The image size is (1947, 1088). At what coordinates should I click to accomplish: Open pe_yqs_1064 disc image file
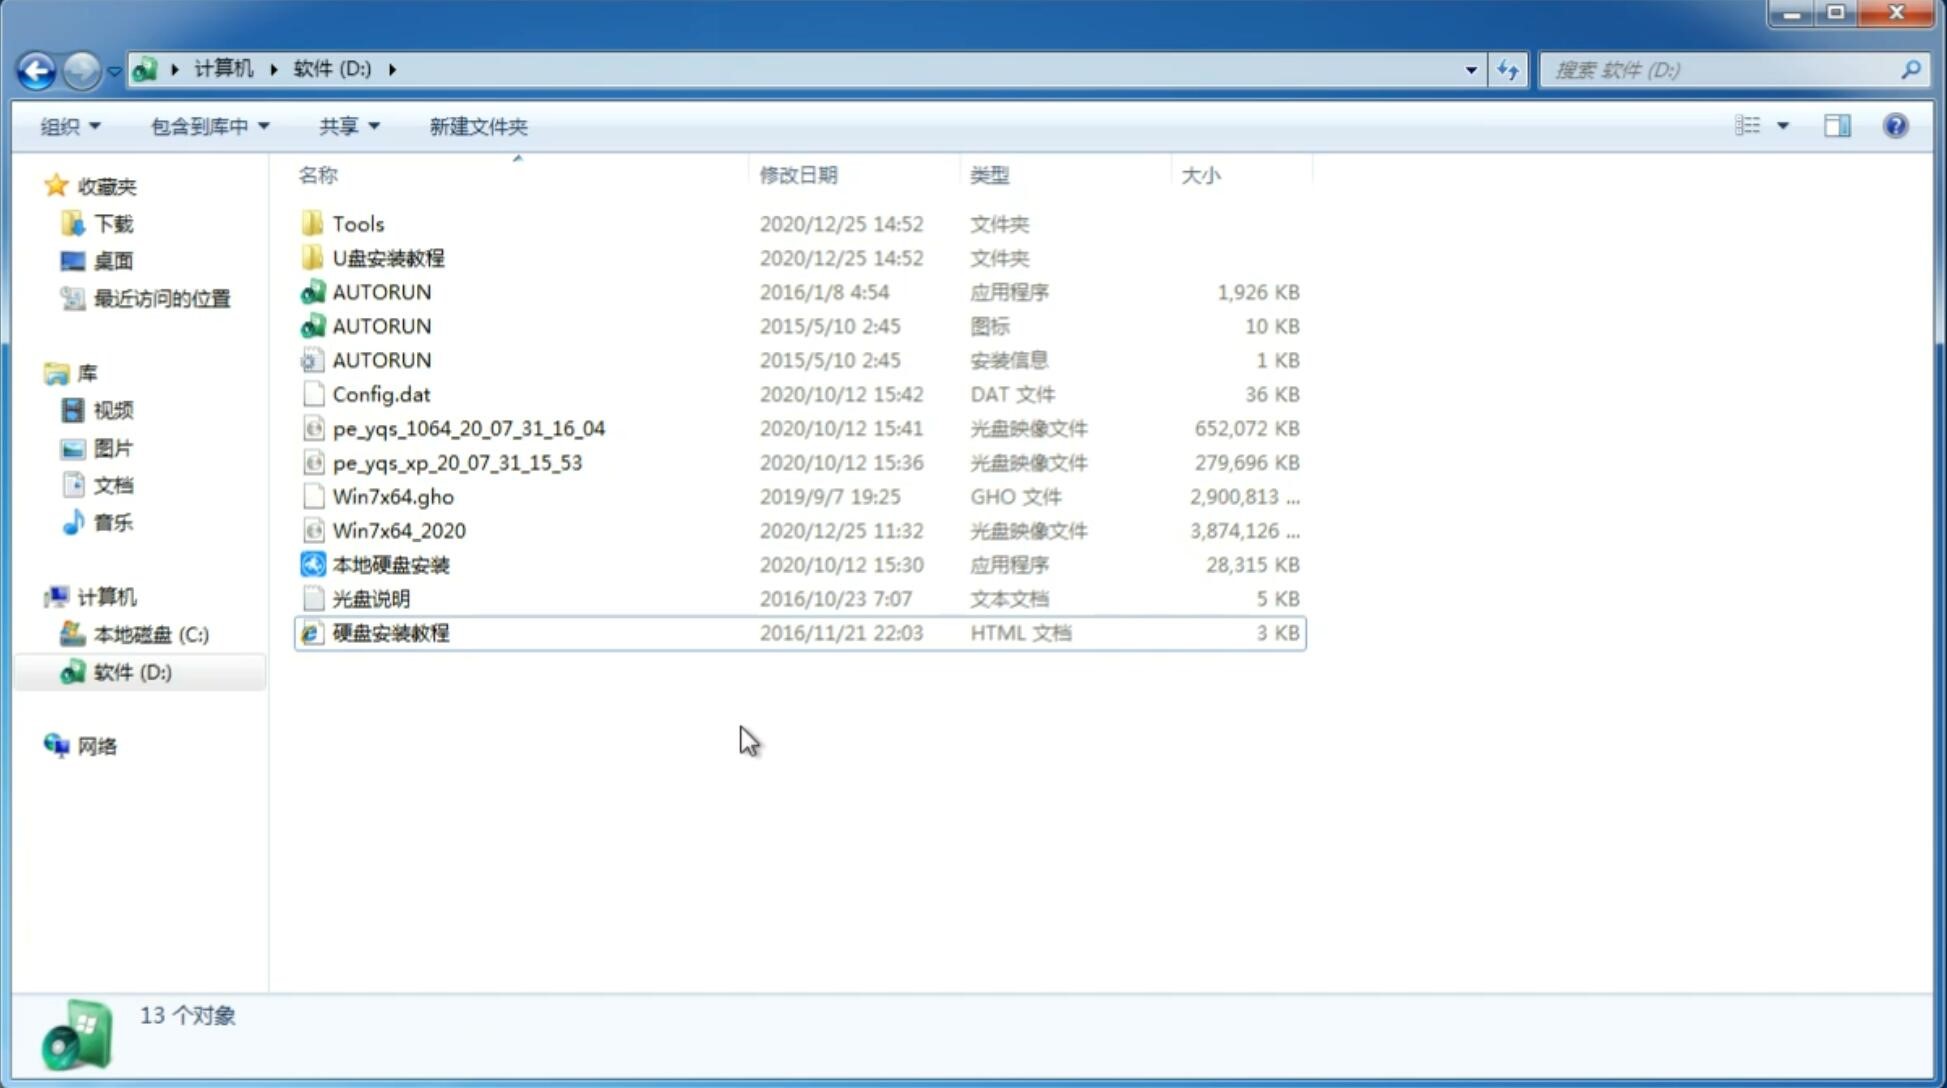tap(468, 428)
